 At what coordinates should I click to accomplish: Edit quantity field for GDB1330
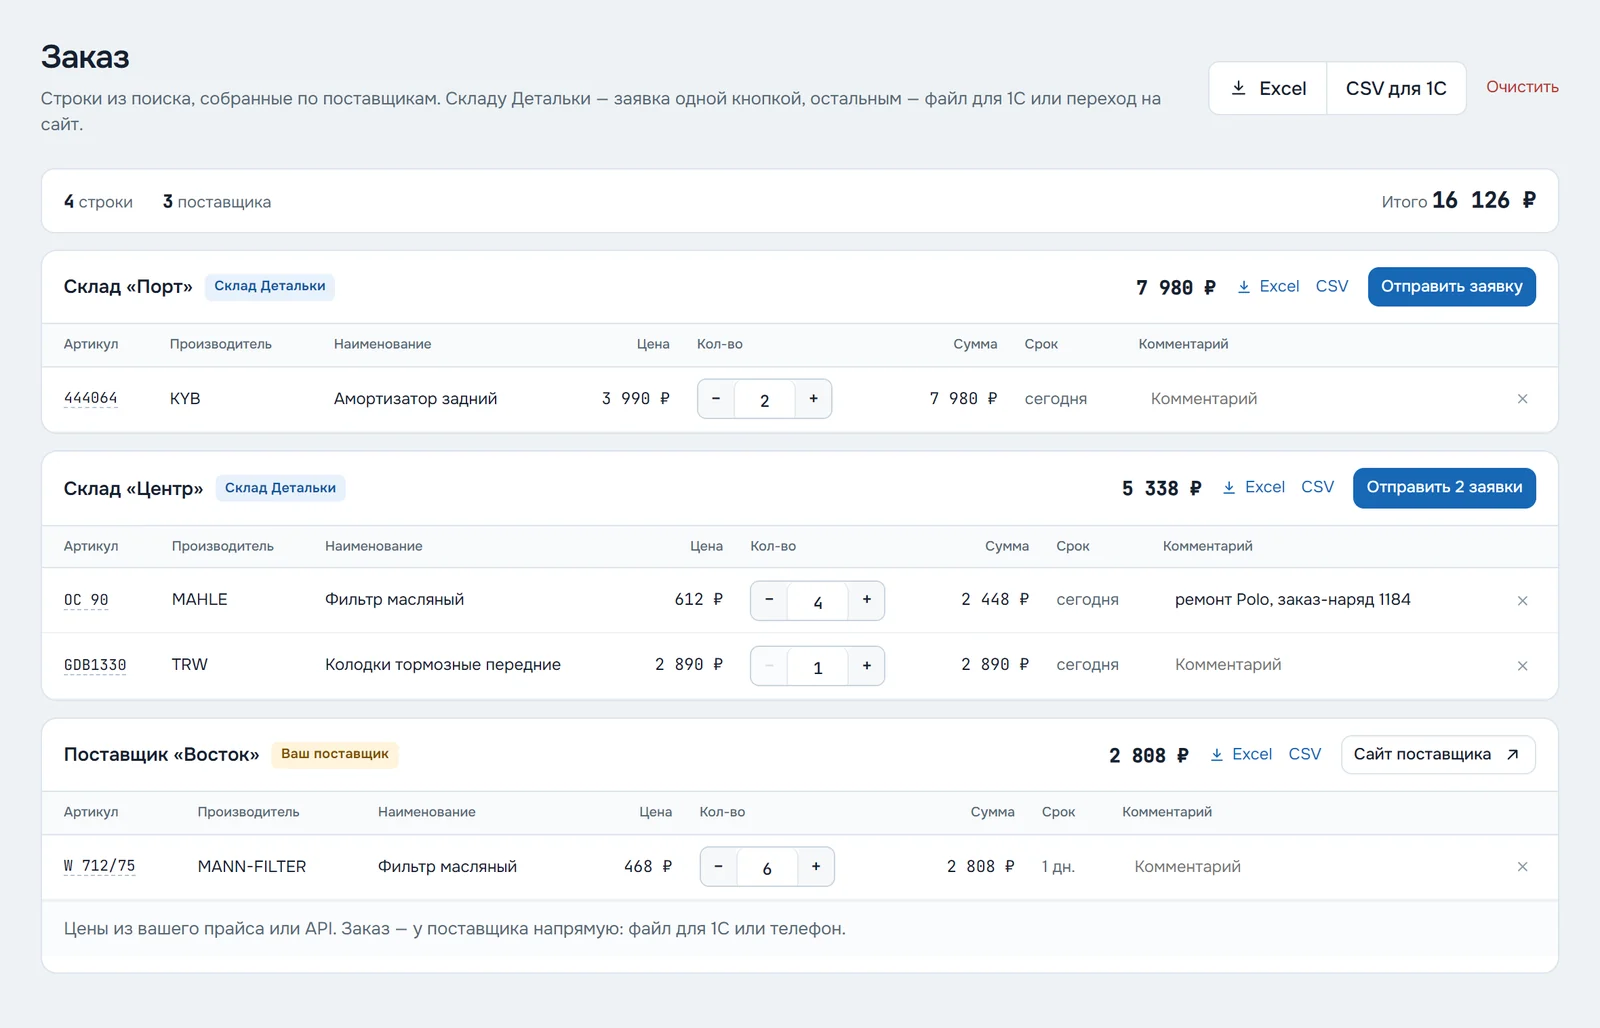click(818, 667)
